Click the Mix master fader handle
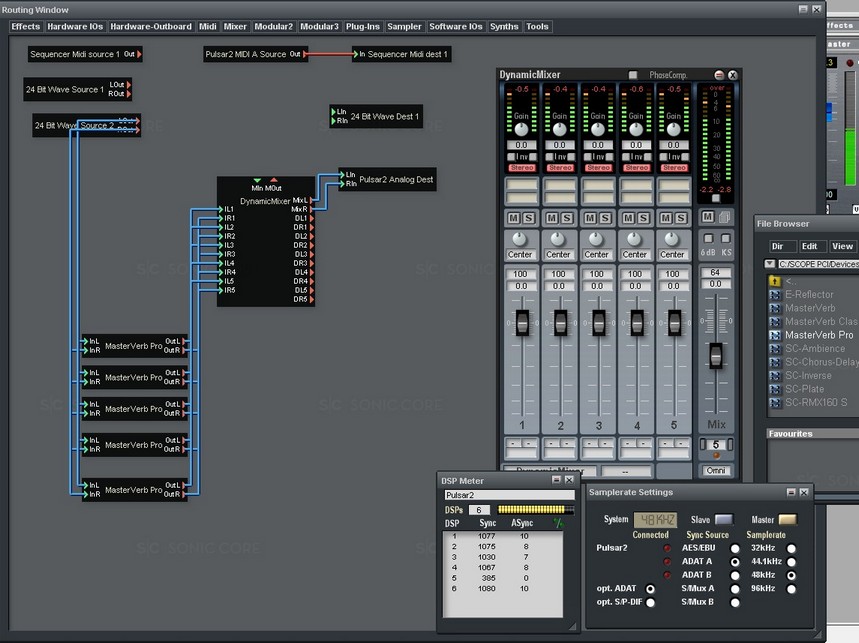The height and width of the screenshot is (643, 859). pyautogui.click(x=715, y=355)
